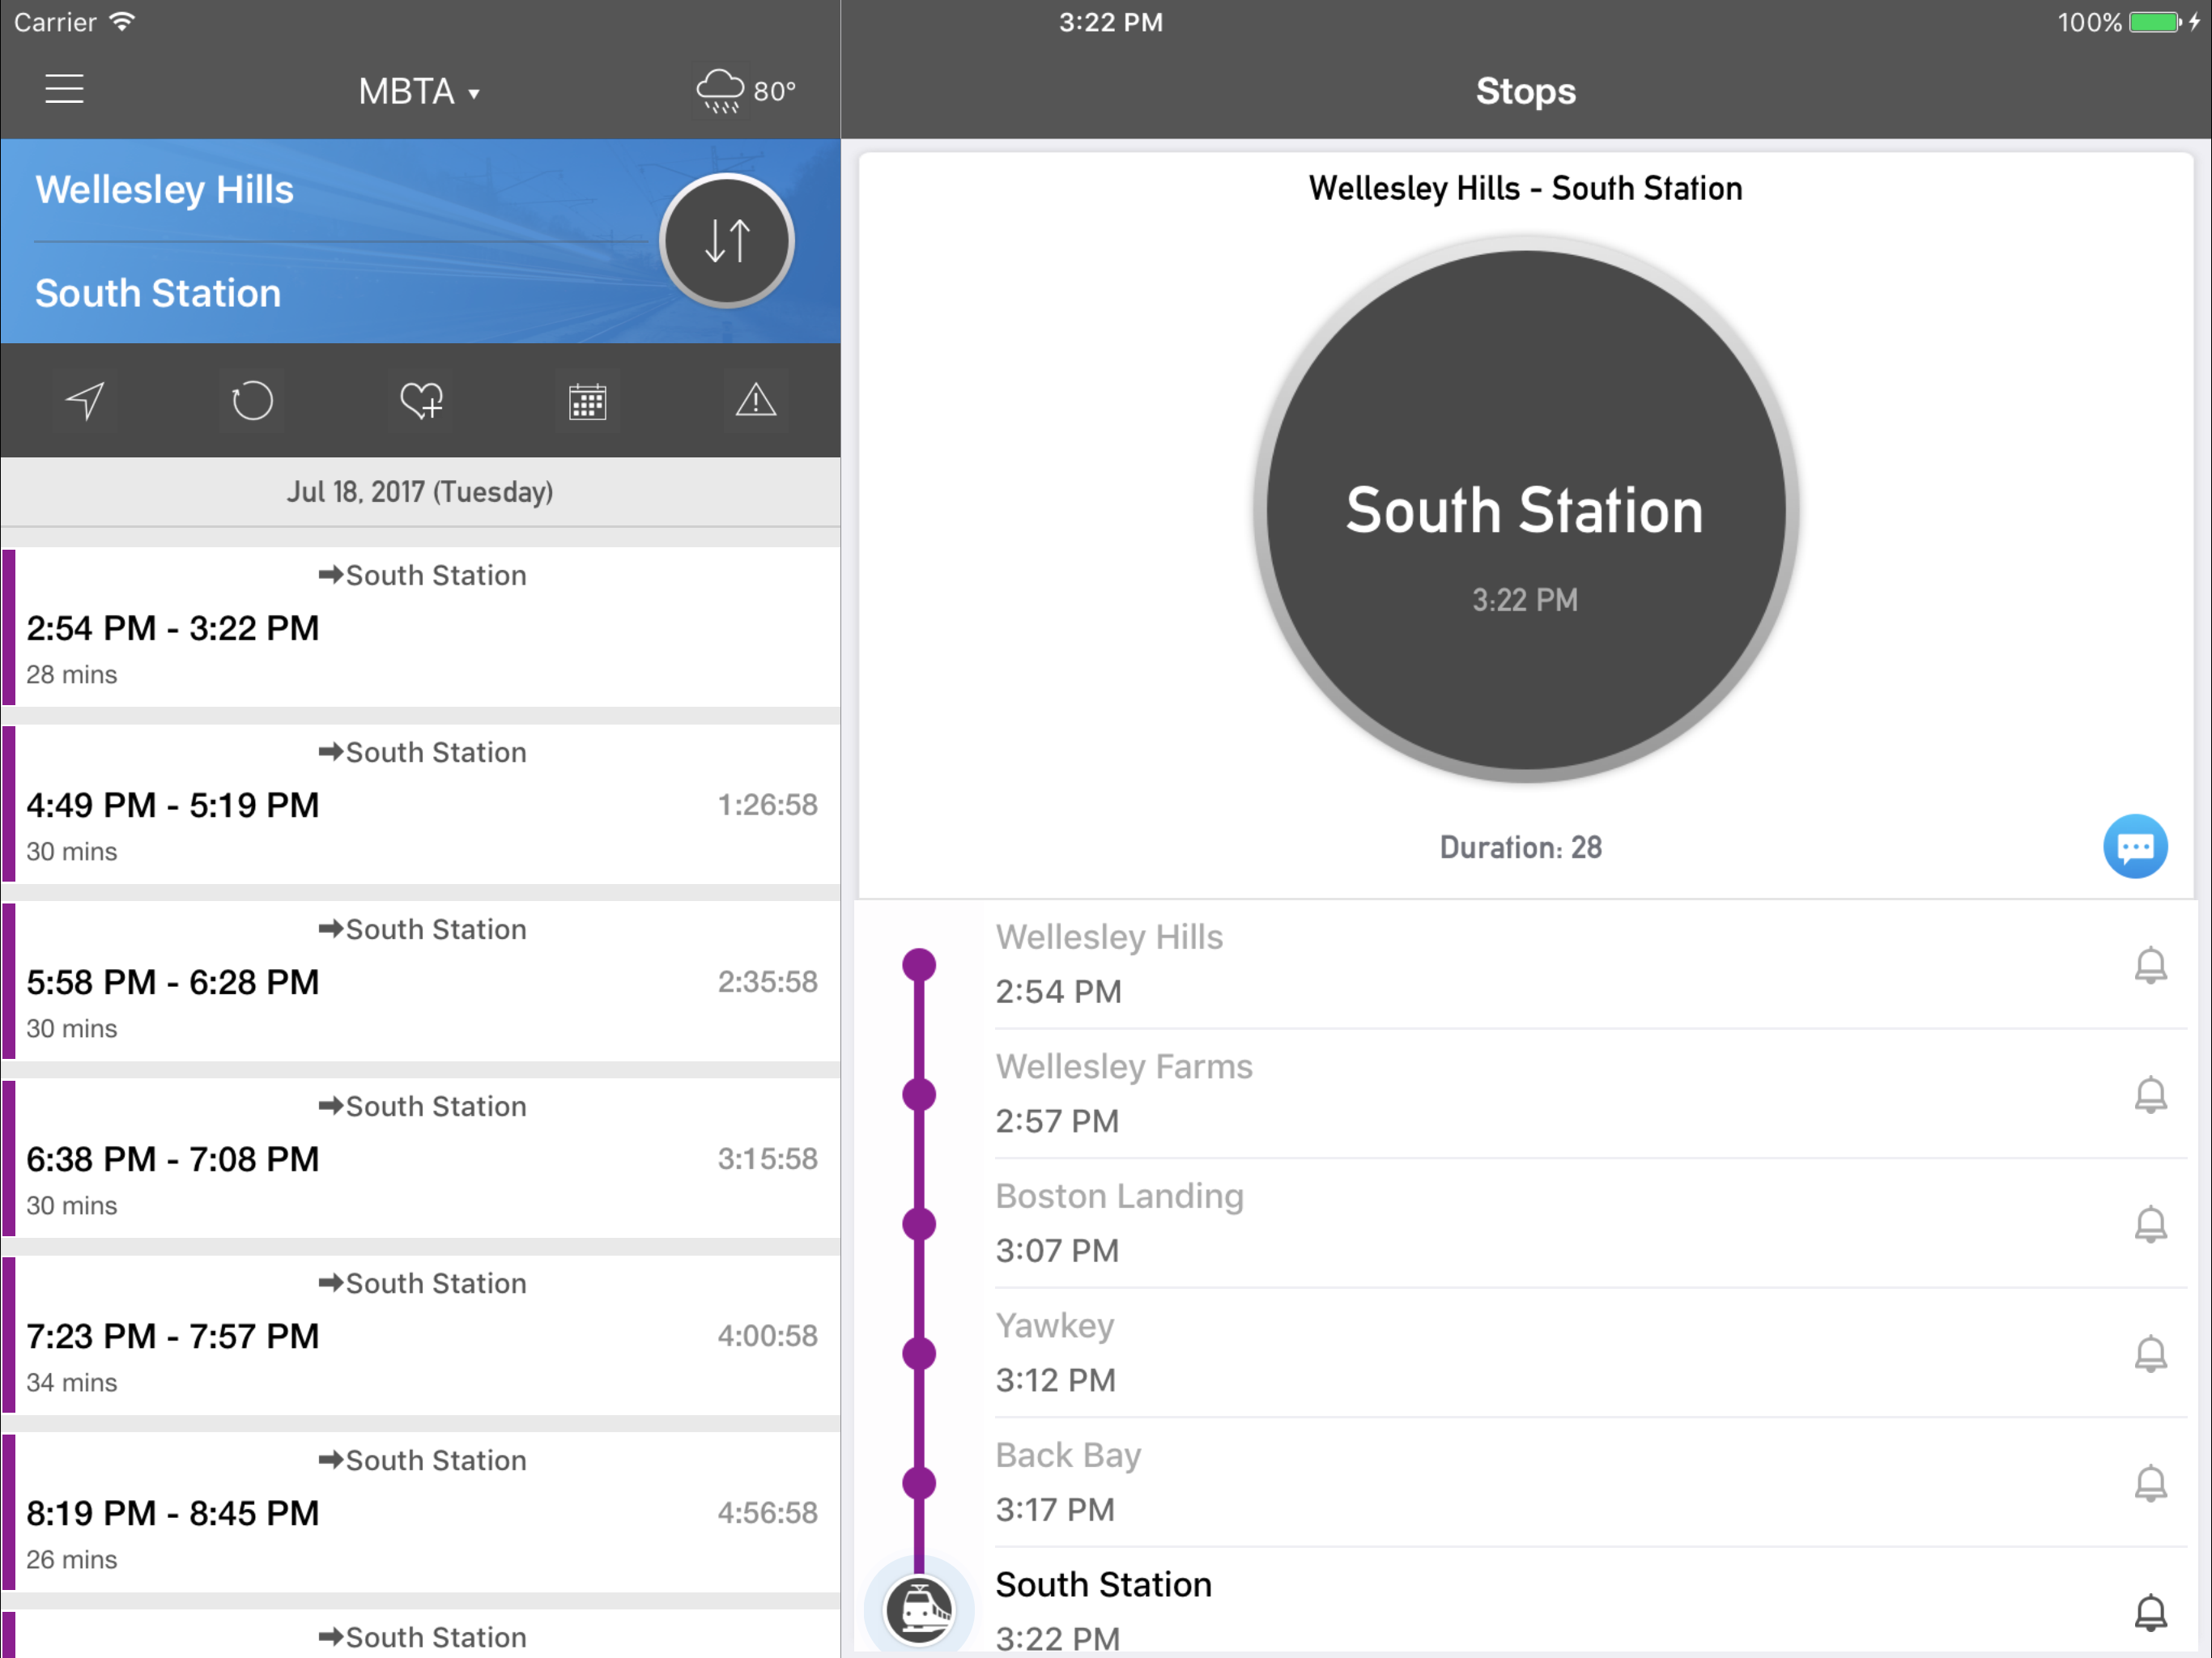Open the hamburger menu
Screen dimensions: 2212x1658
point(64,90)
